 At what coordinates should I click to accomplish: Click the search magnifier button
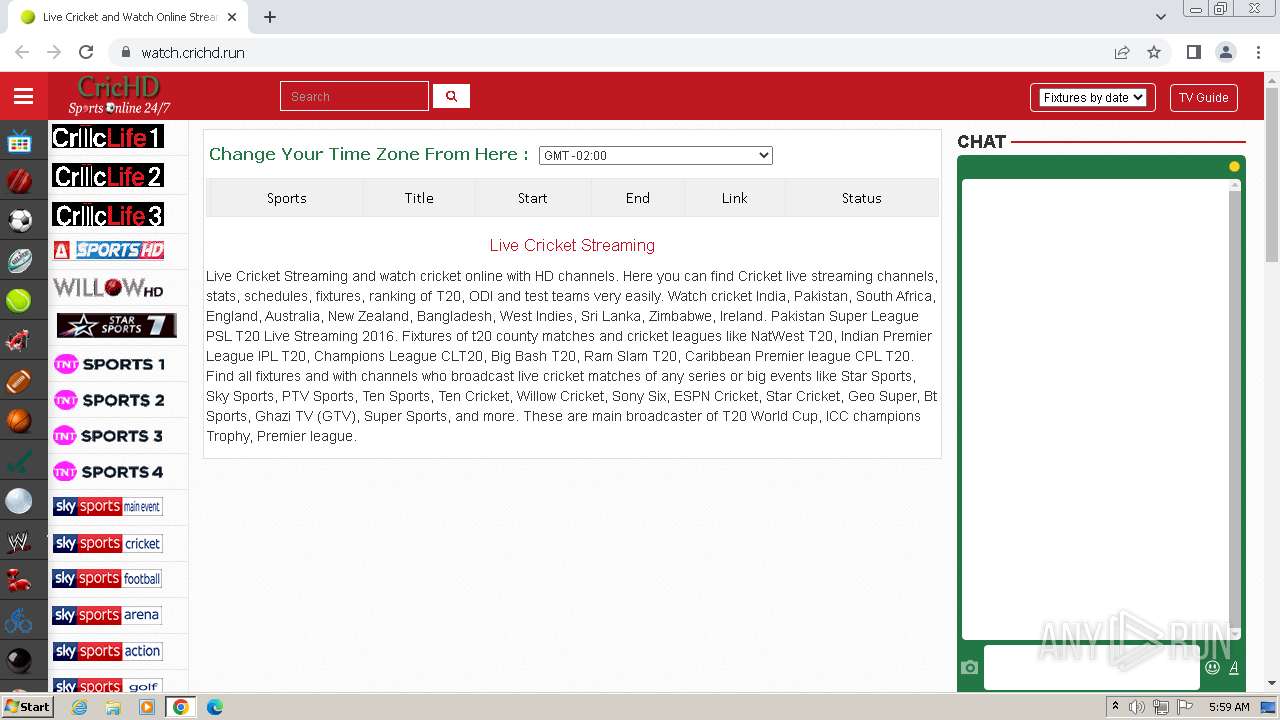pos(451,96)
